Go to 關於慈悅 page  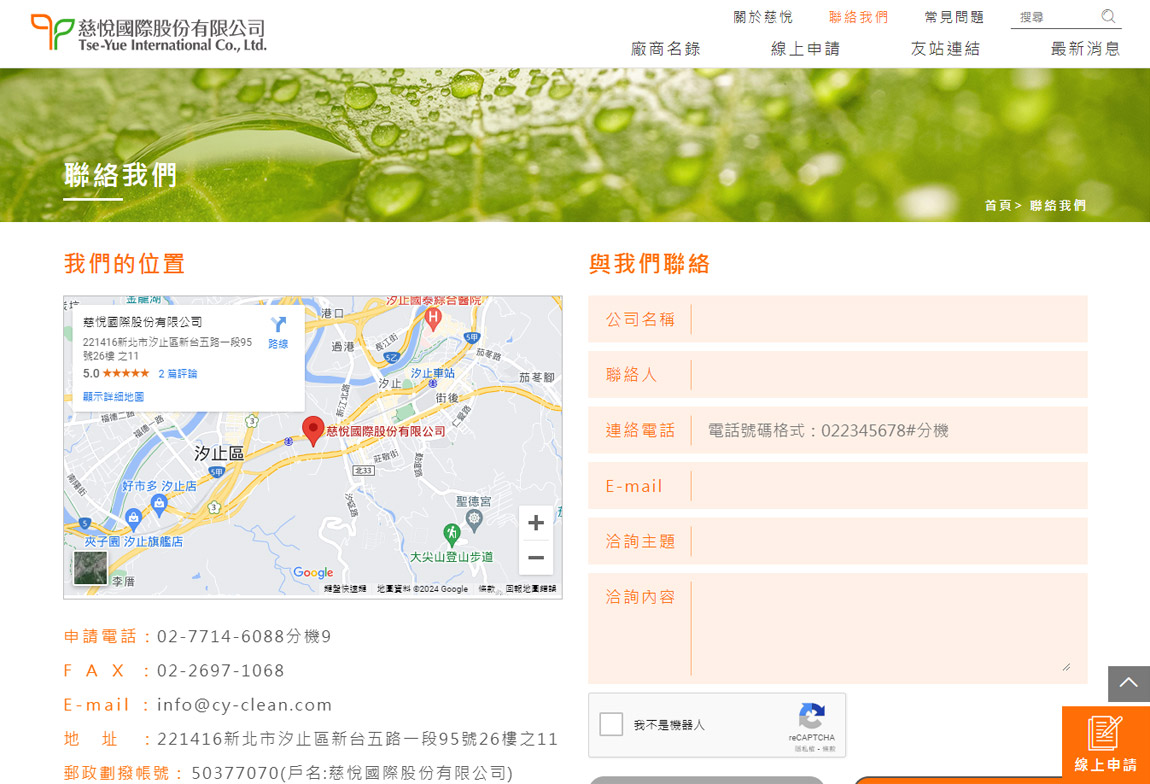[763, 17]
